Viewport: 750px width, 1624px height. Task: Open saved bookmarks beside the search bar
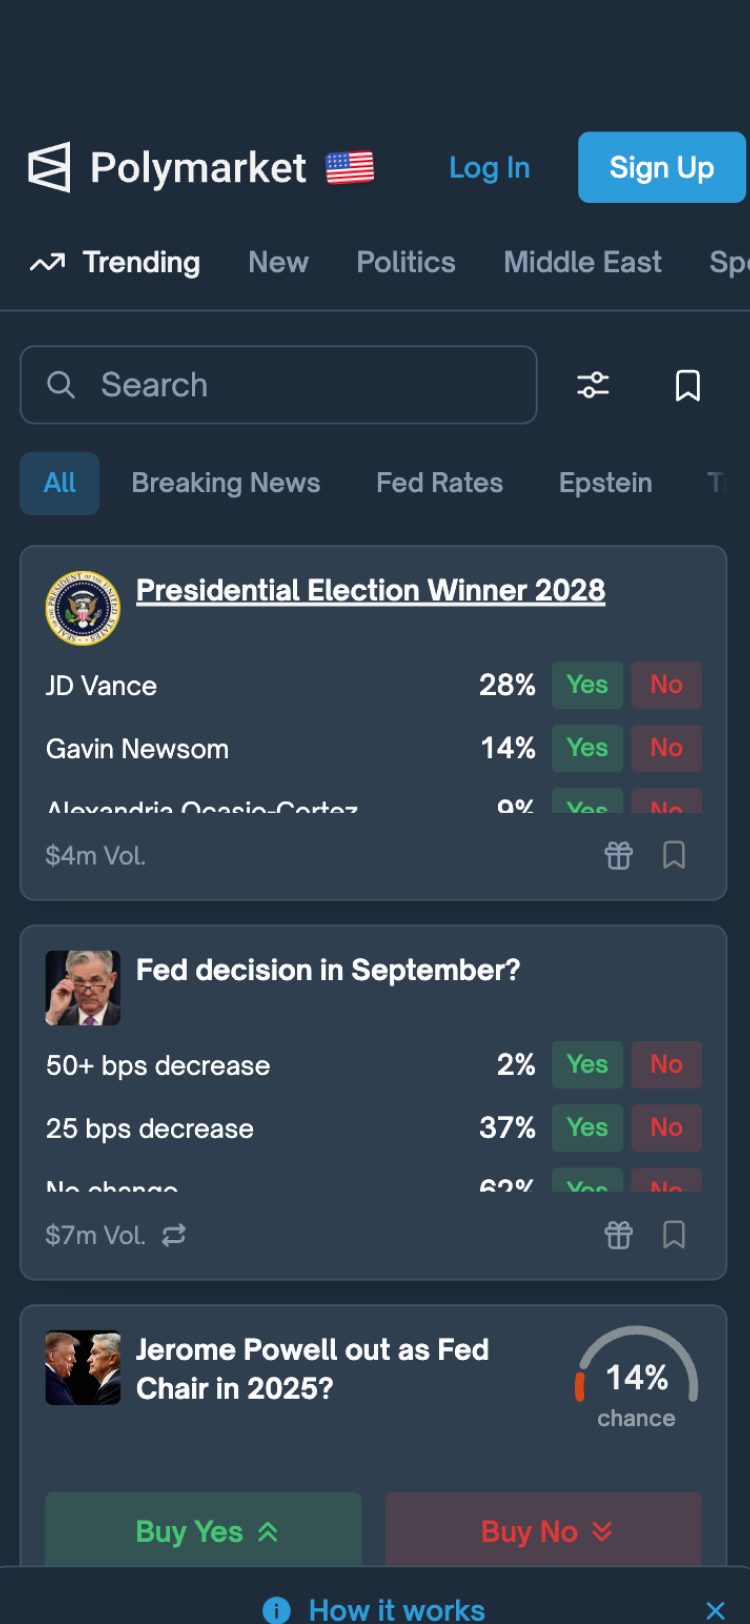pos(688,385)
